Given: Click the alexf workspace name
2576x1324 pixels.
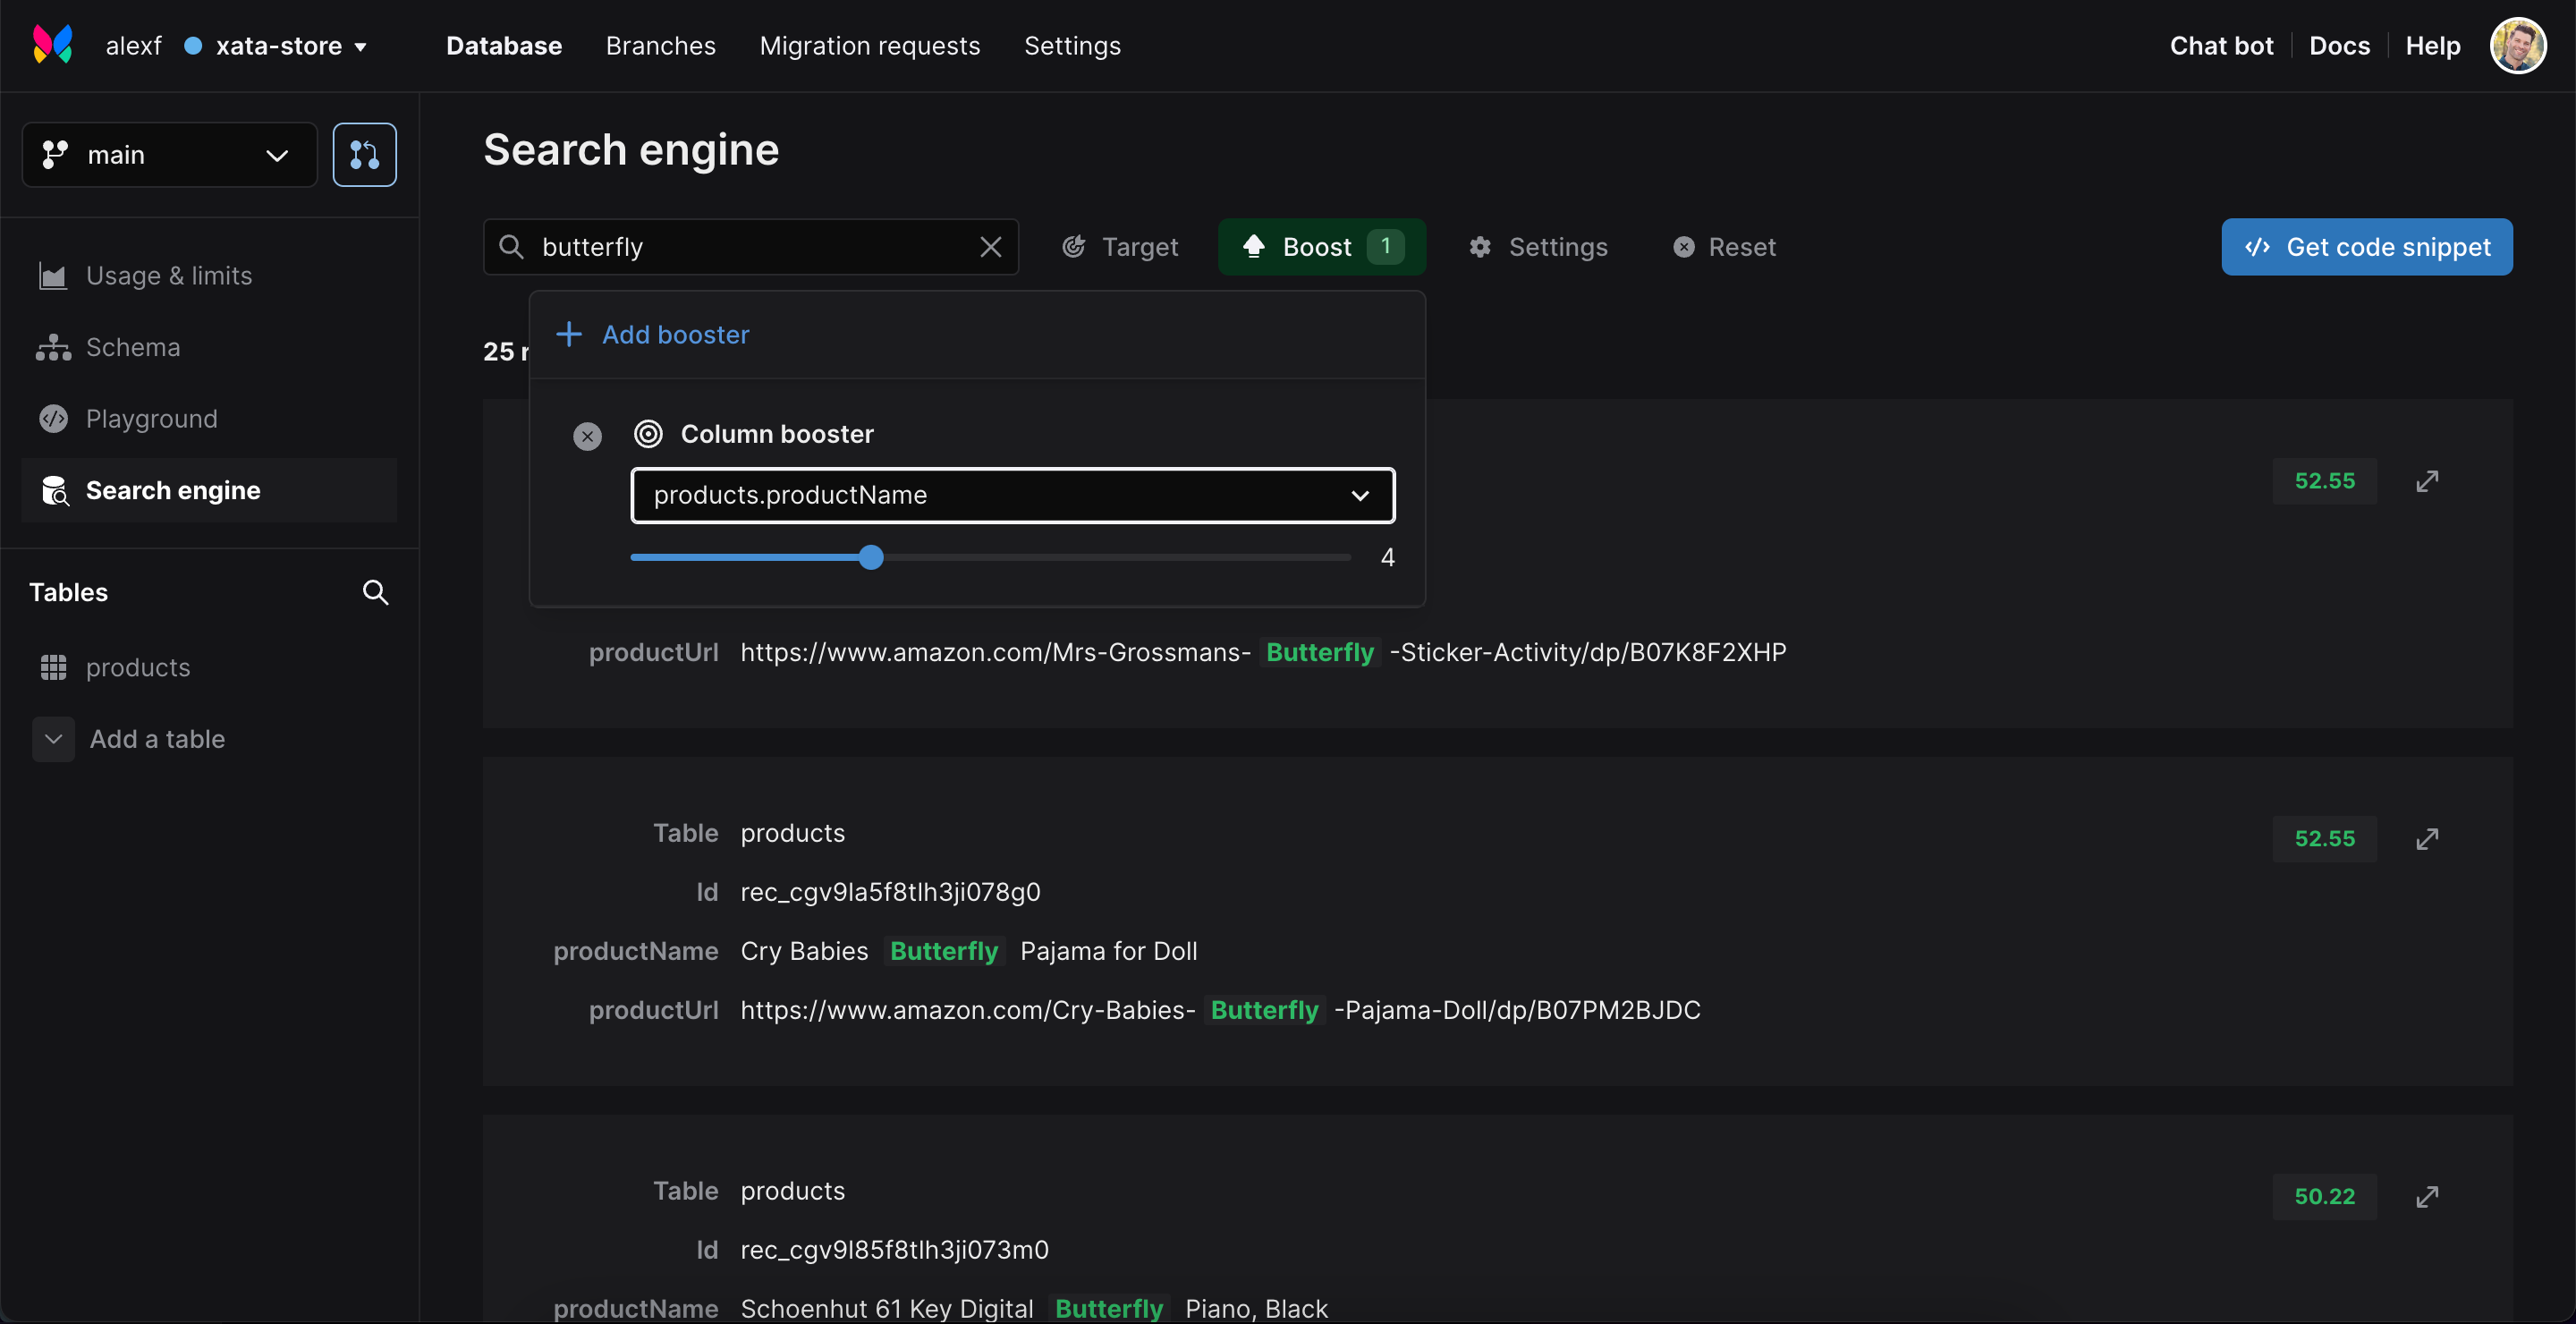Looking at the screenshot, I should tap(133, 46).
